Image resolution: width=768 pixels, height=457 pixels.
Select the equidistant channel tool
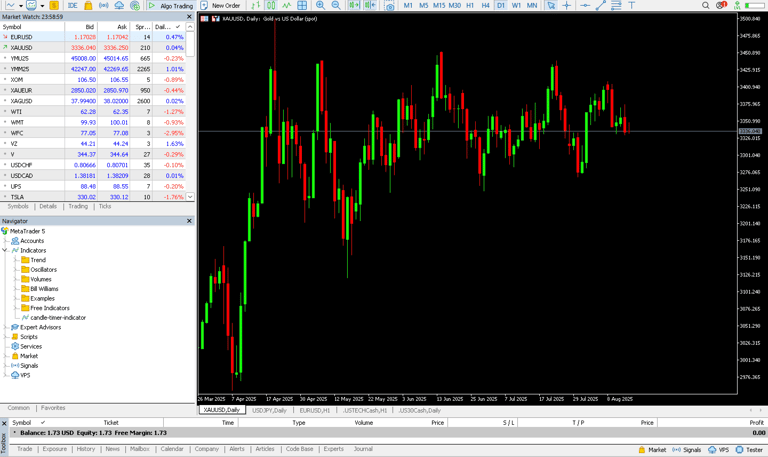click(x=616, y=5)
